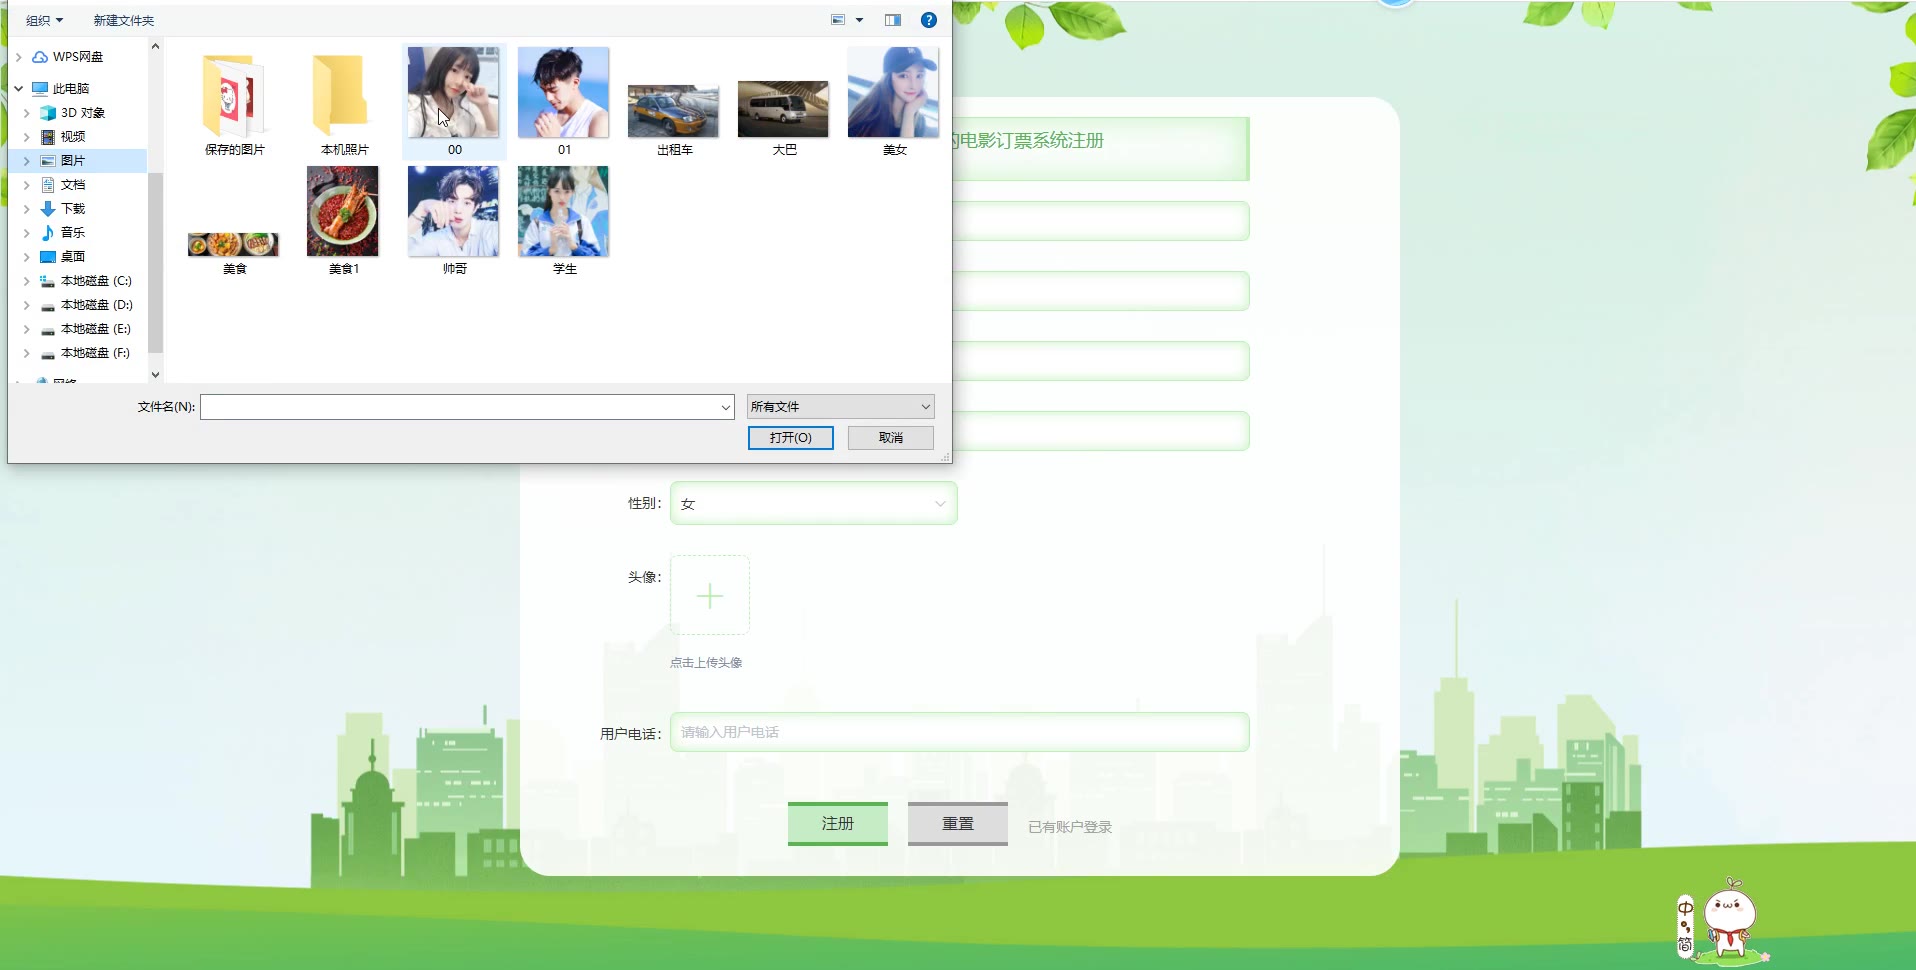
Task: Expand the 3D 对象 tree node
Action: pyautogui.click(x=27, y=113)
